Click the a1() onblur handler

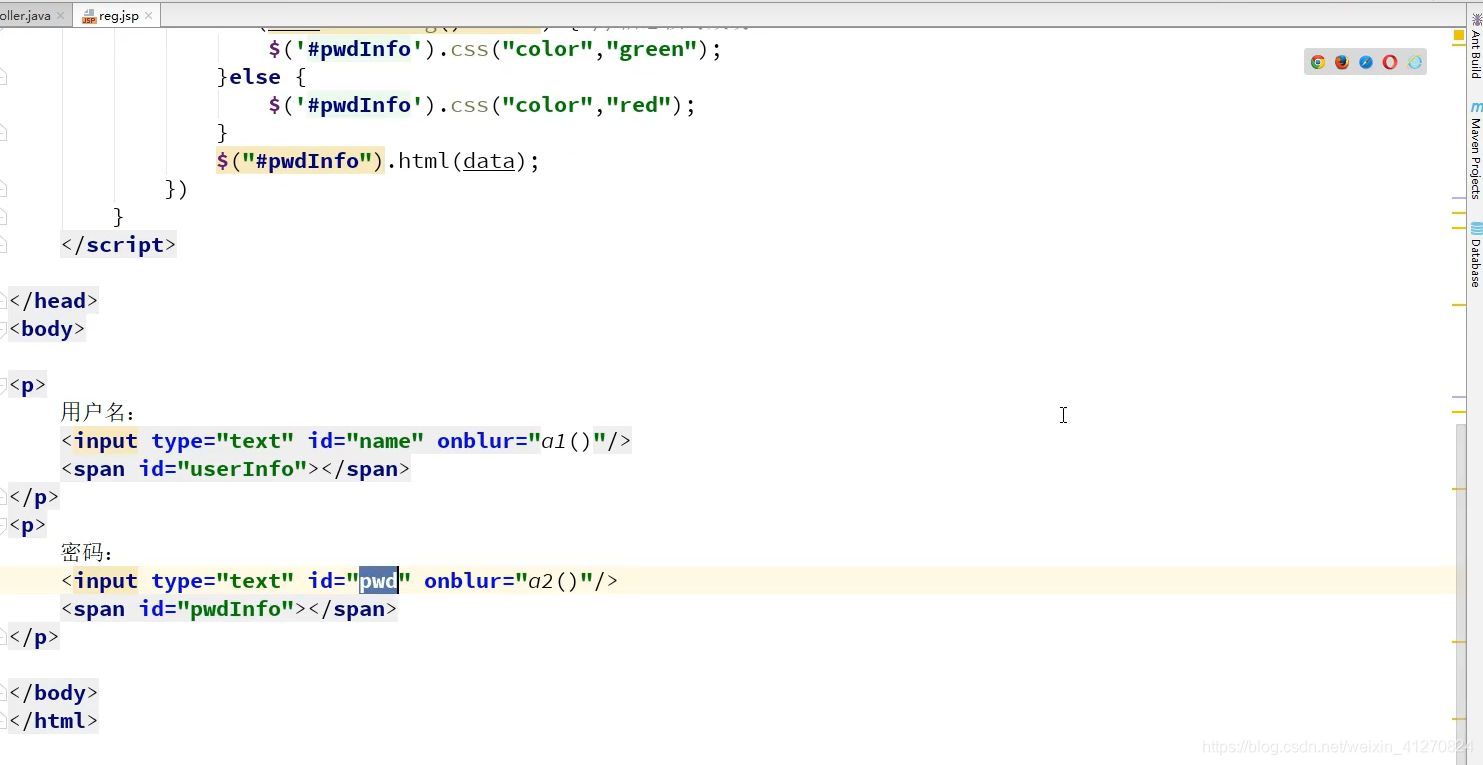pyautogui.click(x=567, y=441)
